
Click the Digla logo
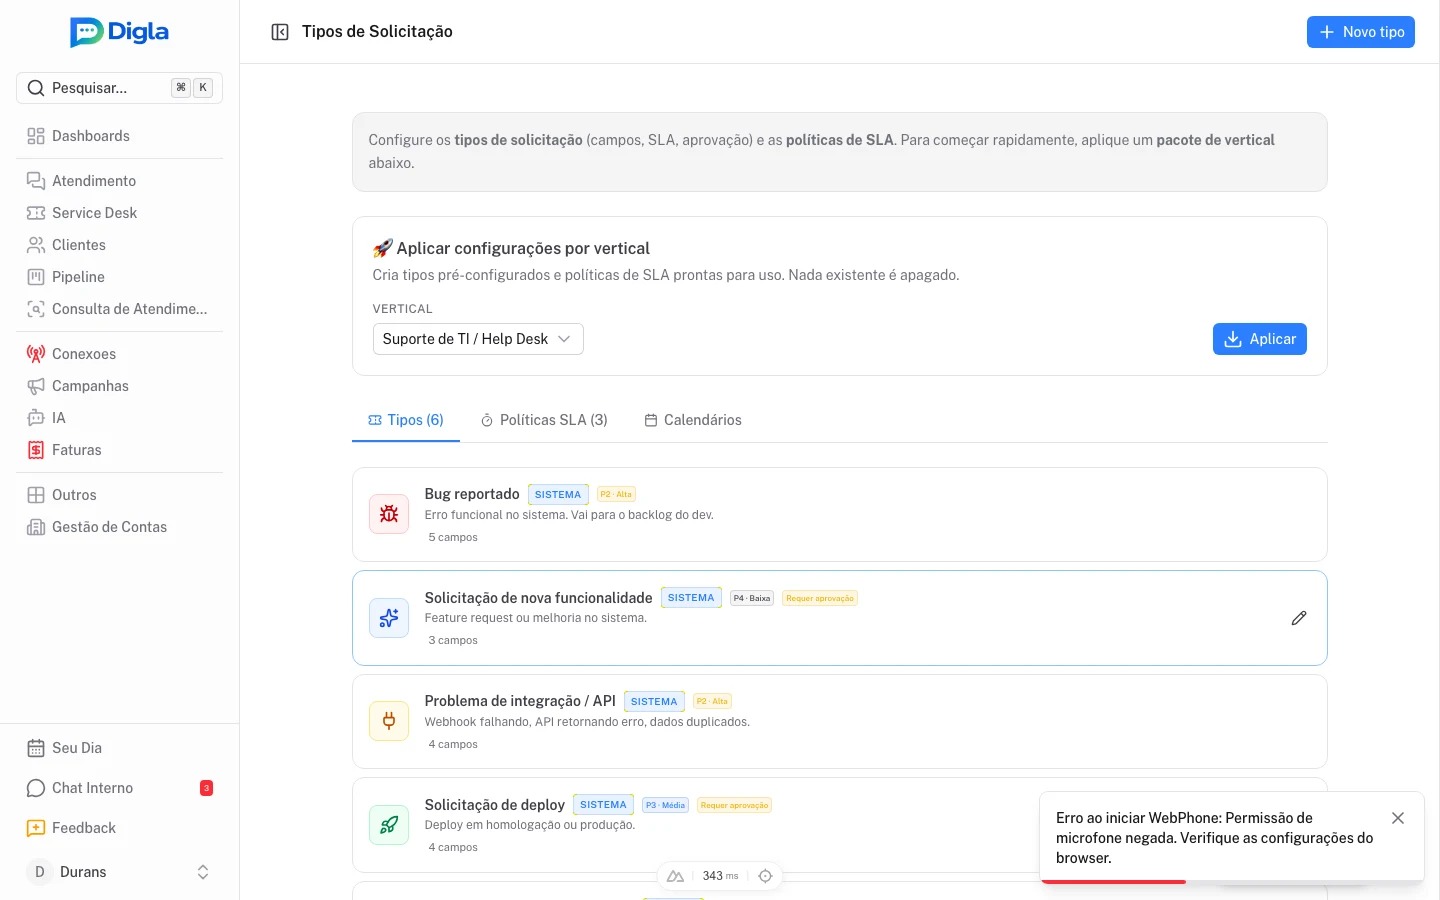click(x=120, y=32)
